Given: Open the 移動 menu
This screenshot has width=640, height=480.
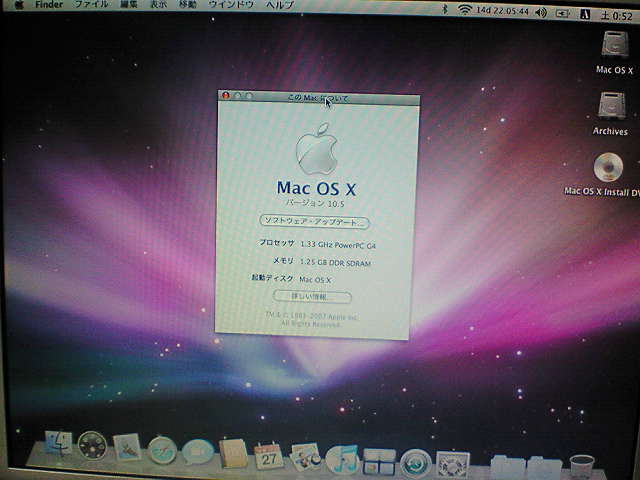Looking at the screenshot, I should click(x=188, y=4).
